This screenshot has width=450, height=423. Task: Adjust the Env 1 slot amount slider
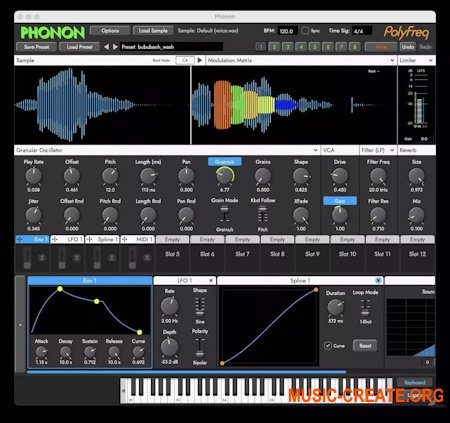(x=27, y=258)
